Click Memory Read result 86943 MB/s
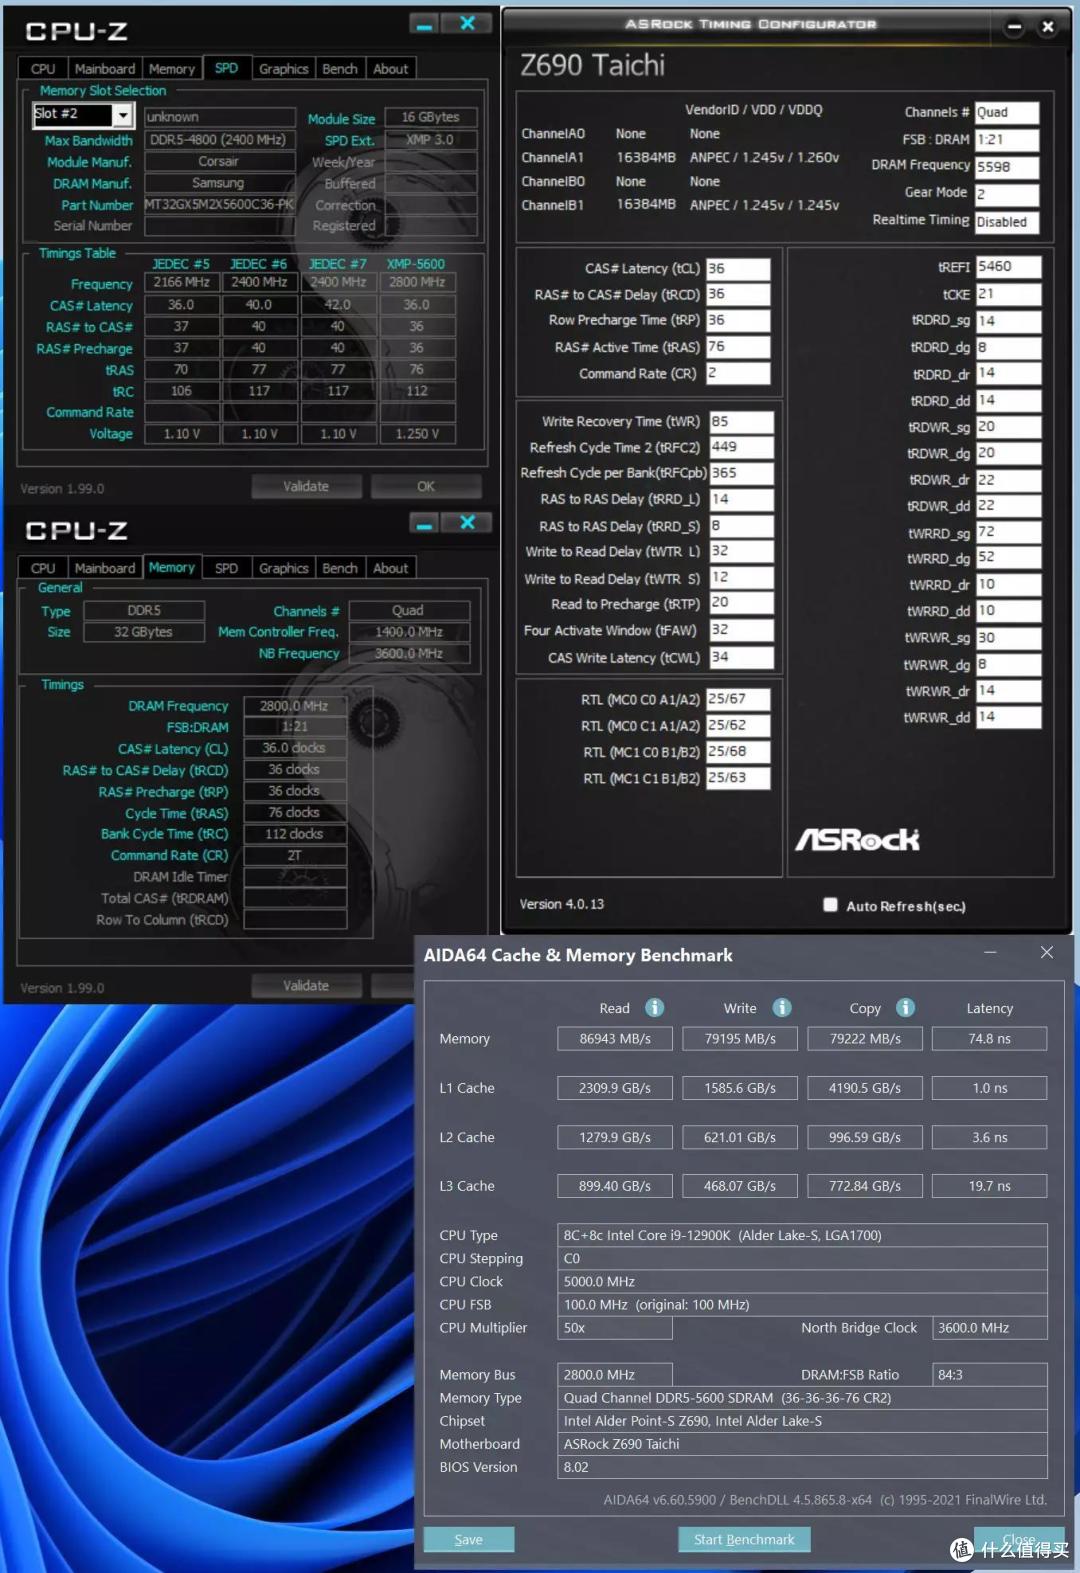 click(x=615, y=1039)
